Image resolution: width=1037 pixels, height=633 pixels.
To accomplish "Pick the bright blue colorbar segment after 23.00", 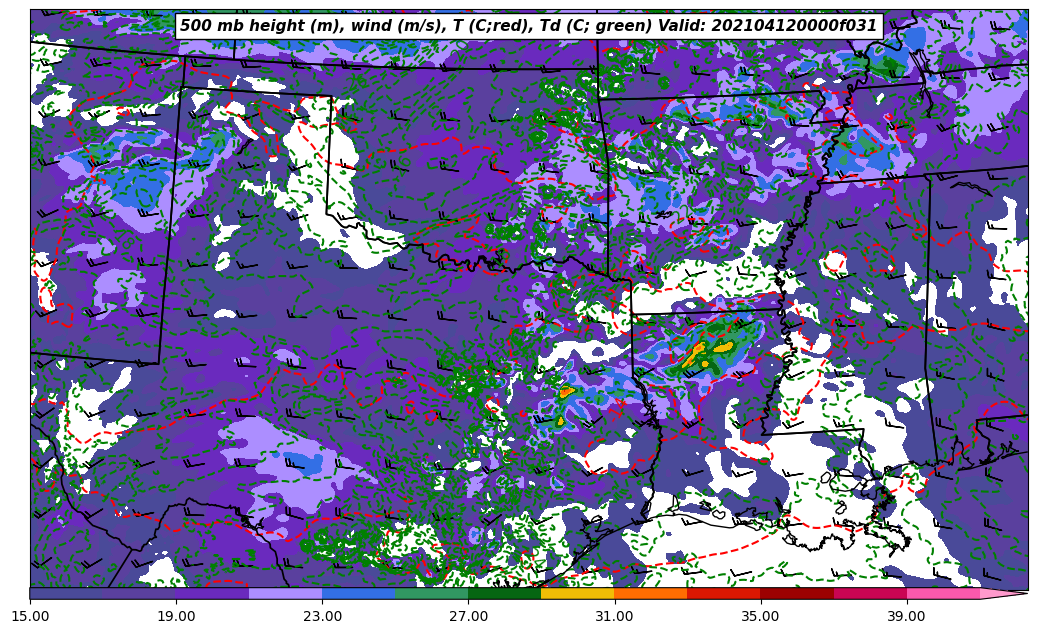I will [358, 593].
